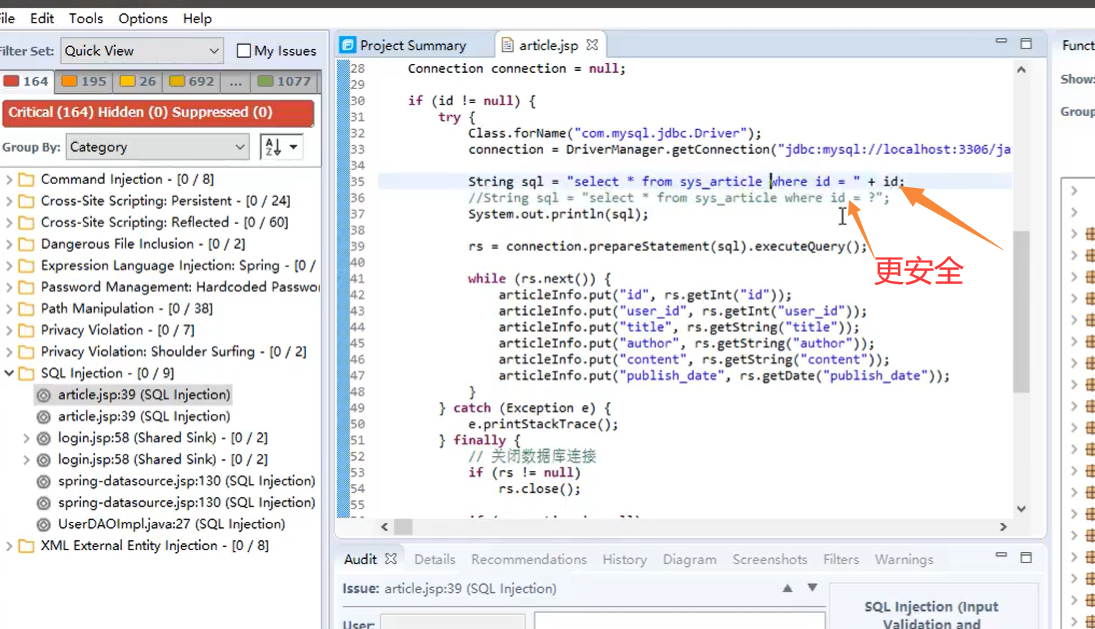Open the Tools menu
Screen dimensions: 1095x629
(x=86, y=18)
